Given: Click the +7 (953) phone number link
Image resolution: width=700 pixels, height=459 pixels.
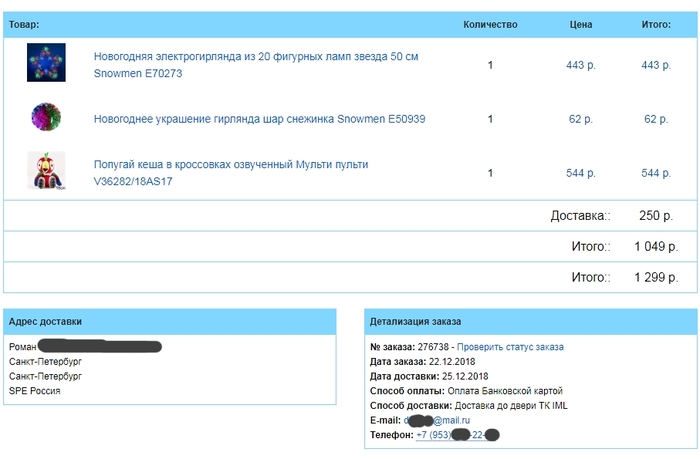Looking at the screenshot, I should tap(457, 435).
